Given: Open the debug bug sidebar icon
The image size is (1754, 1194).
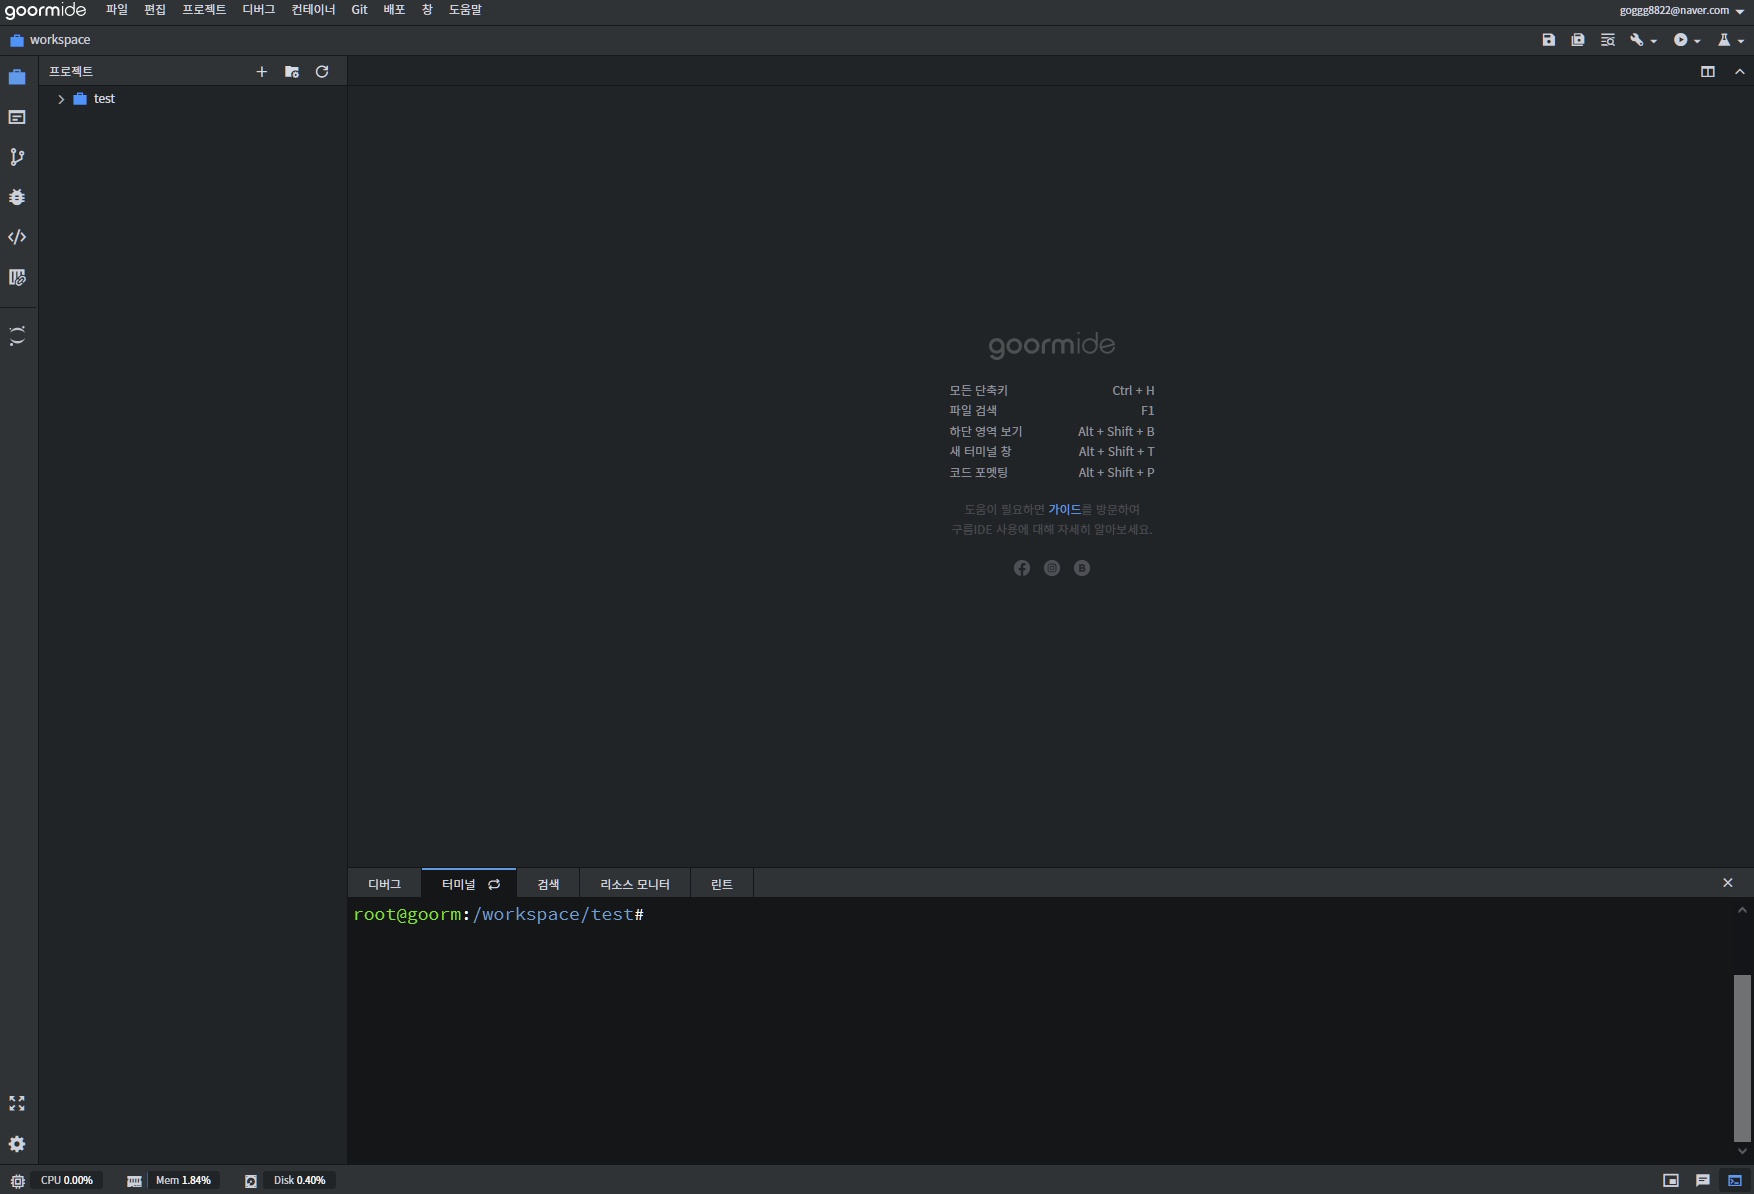Looking at the screenshot, I should 17,197.
